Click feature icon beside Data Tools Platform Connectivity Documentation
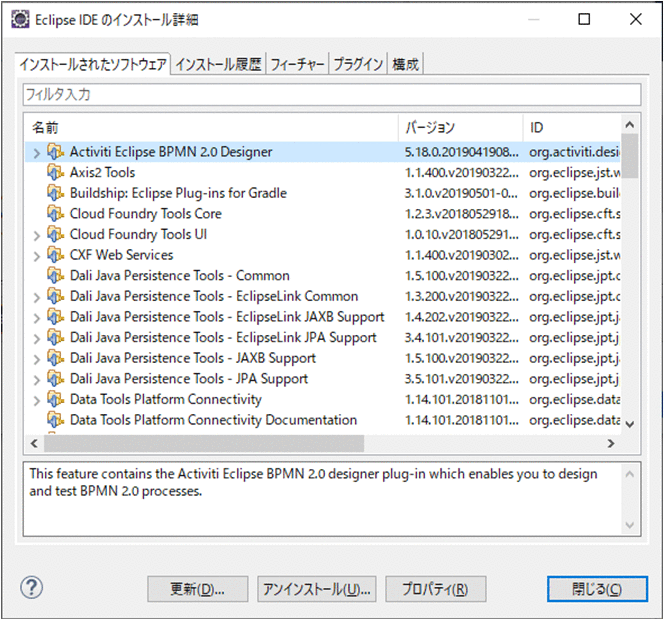The height and width of the screenshot is (620, 664). pyautogui.click(x=55, y=420)
